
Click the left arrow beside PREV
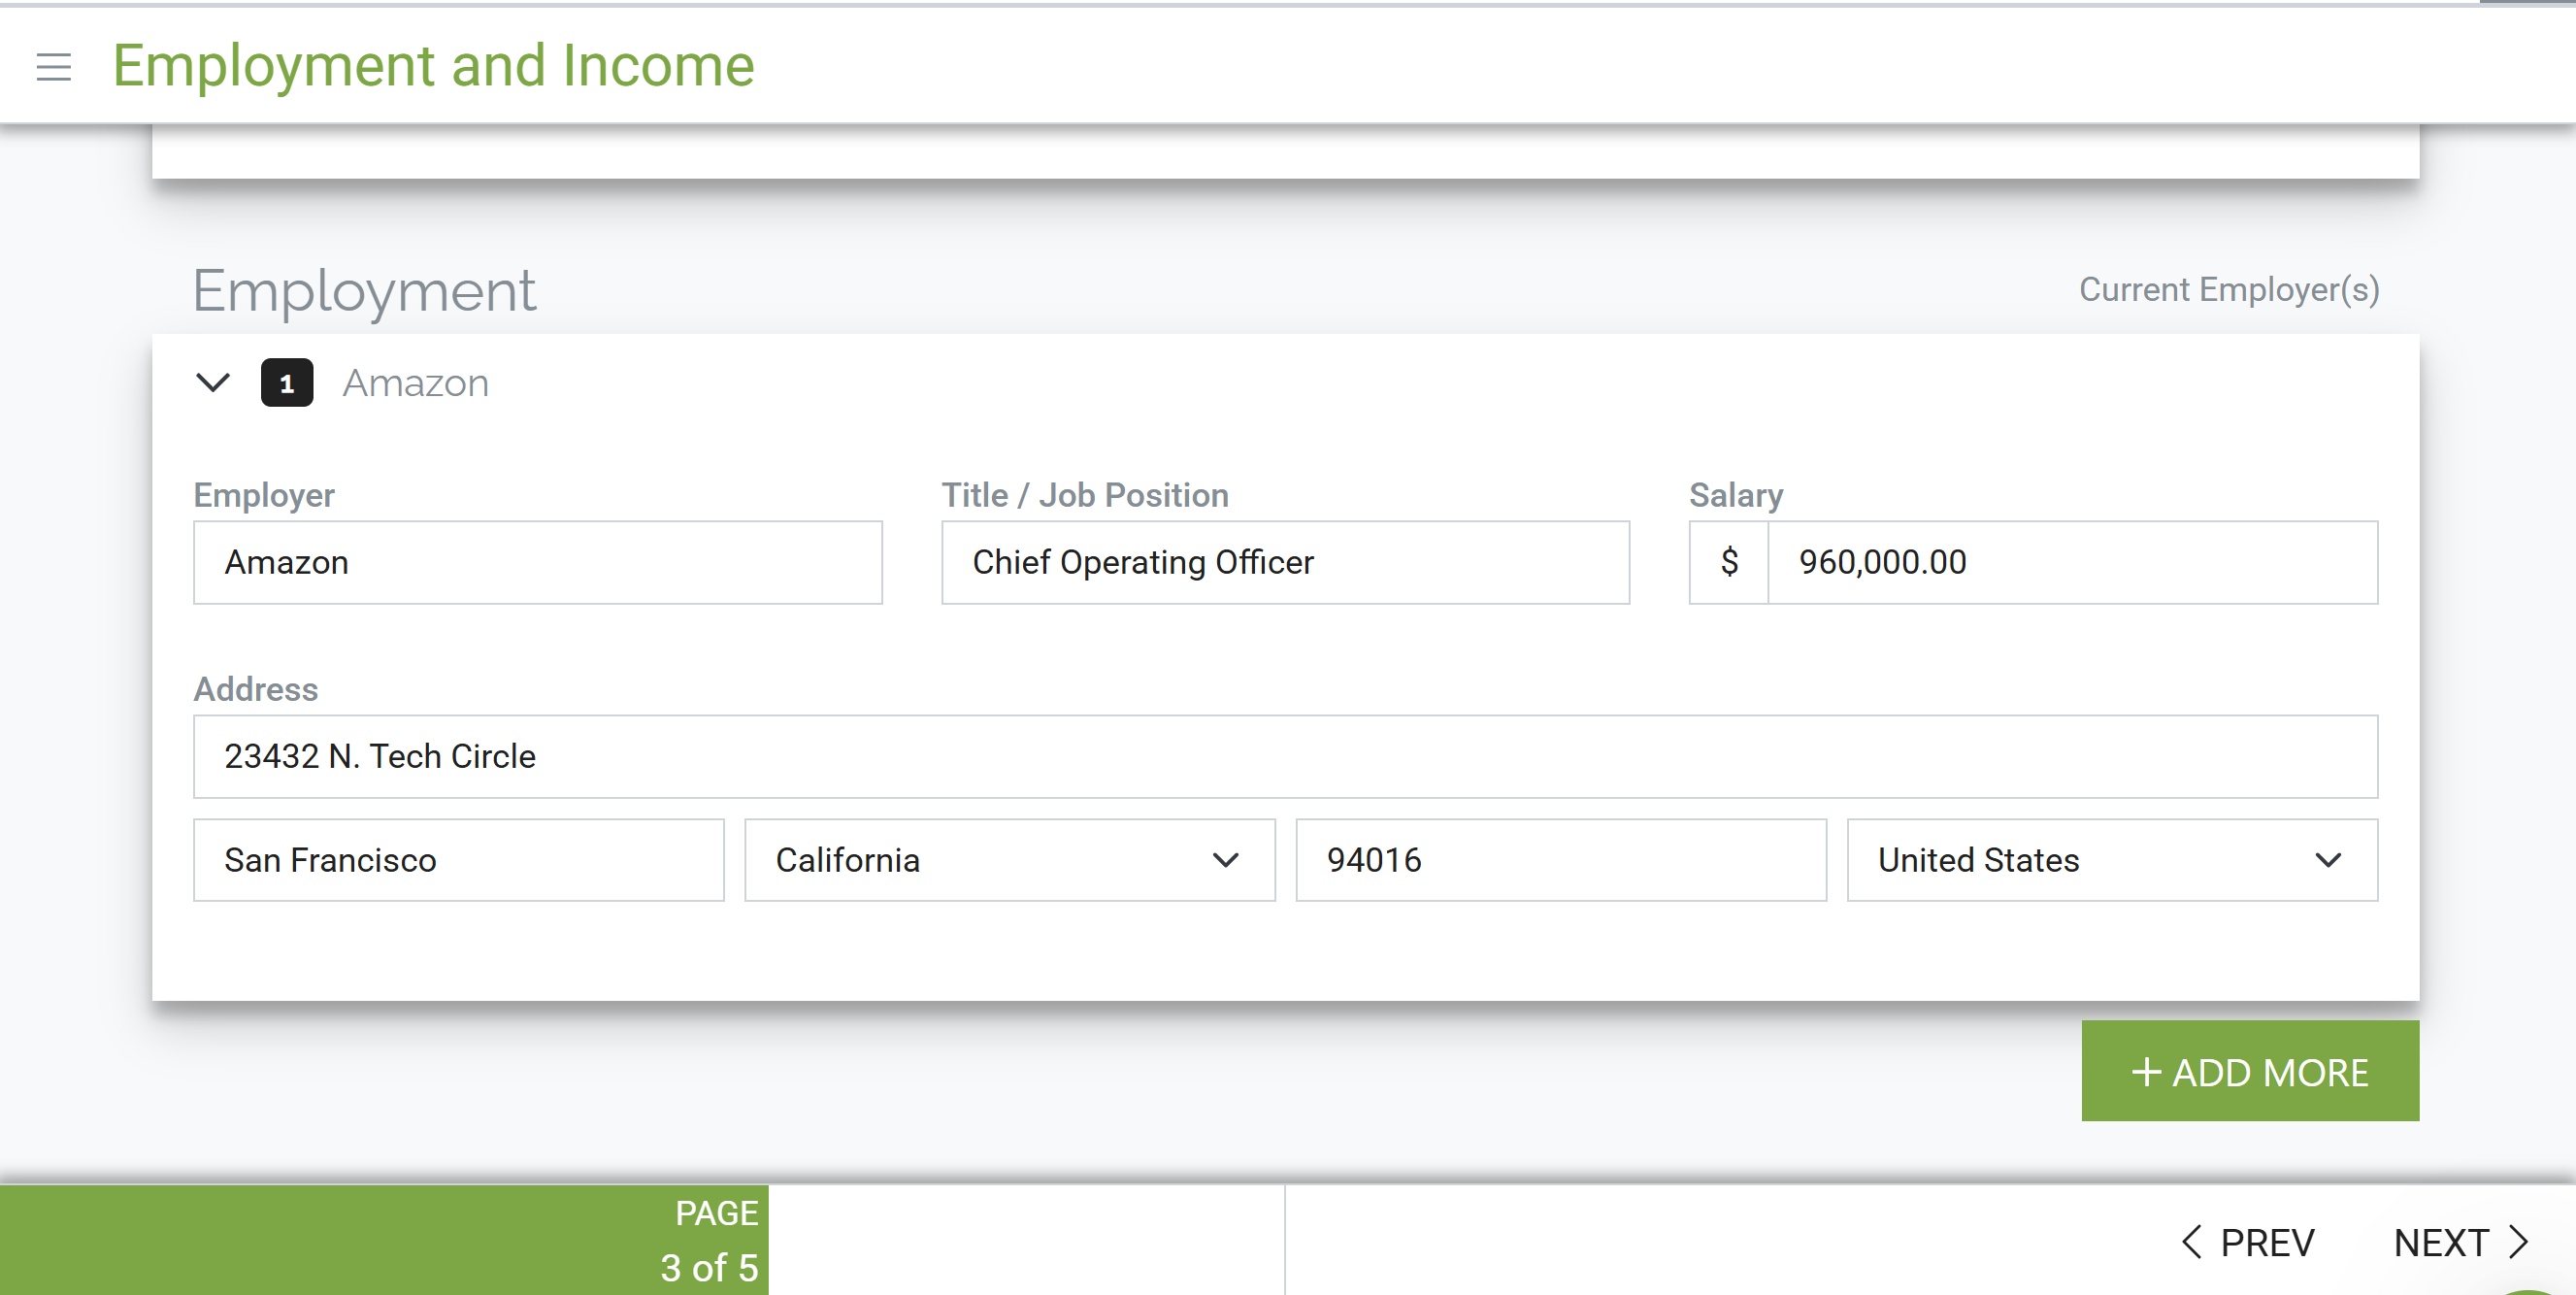2191,1242
